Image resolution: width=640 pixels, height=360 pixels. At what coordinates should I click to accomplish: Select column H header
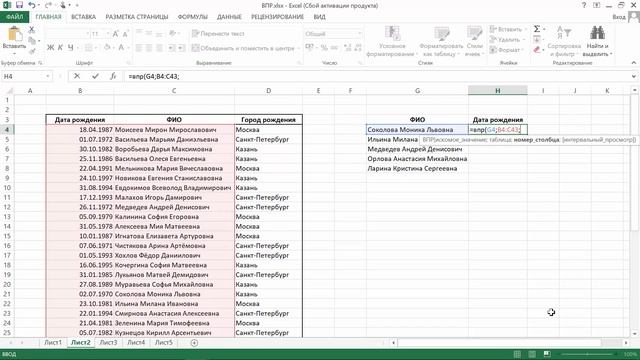coord(498,91)
